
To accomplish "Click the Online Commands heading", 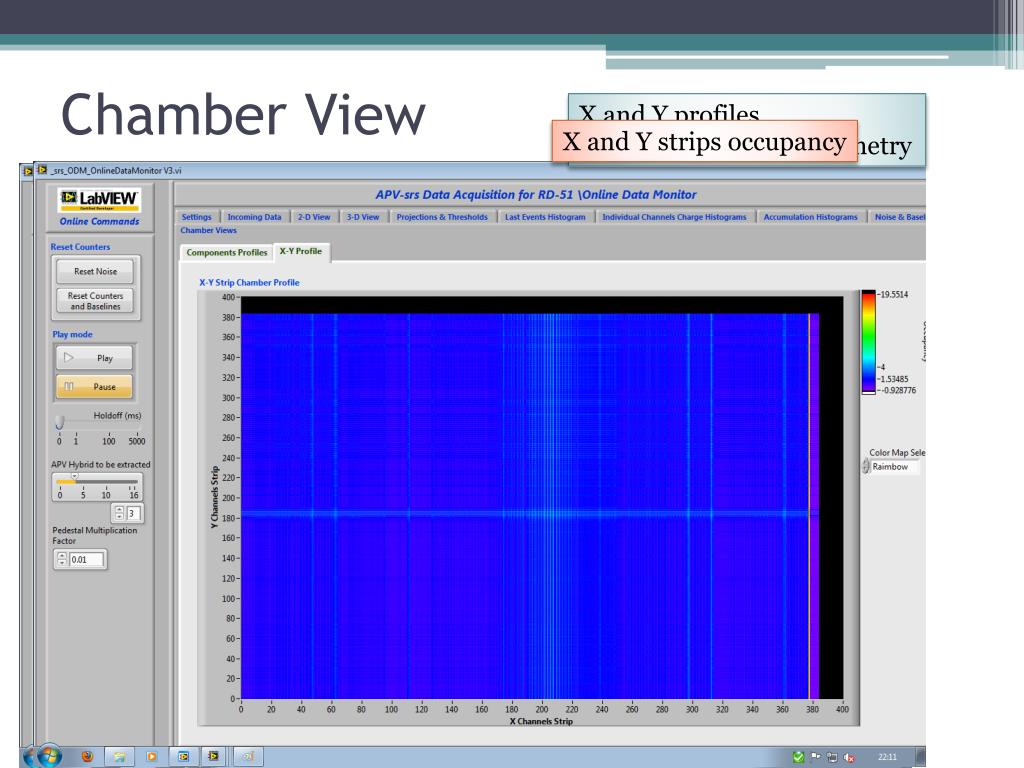I will pos(99,221).
